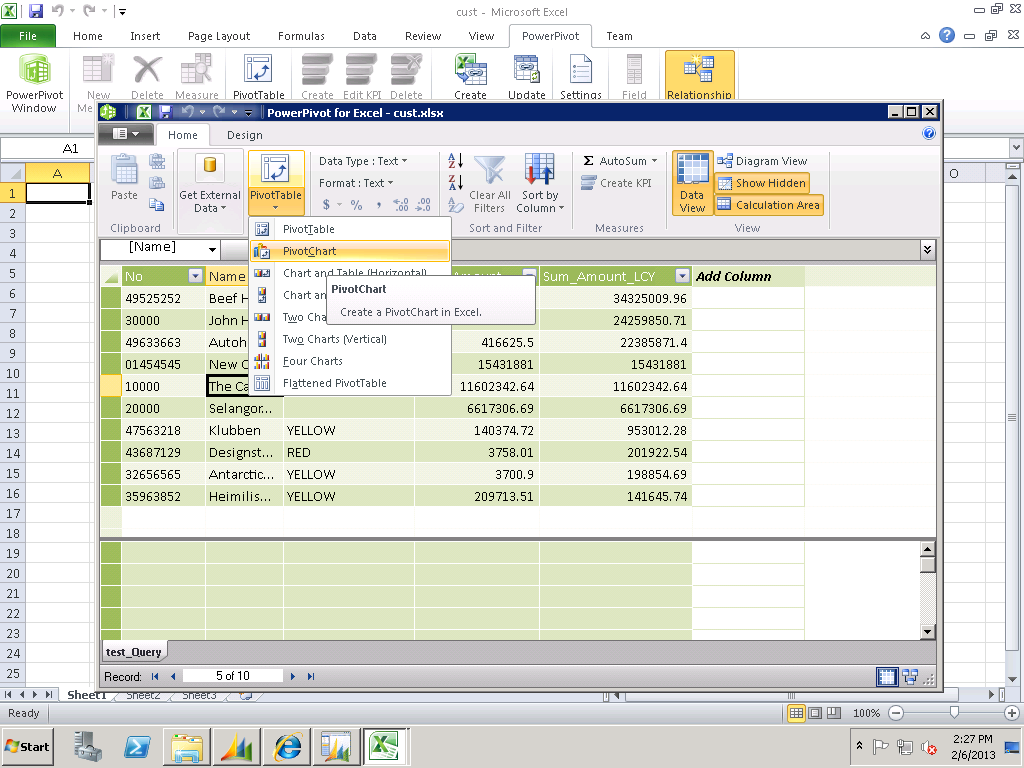Decrease decimal places icon

pyautogui.click(x=423, y=205)
